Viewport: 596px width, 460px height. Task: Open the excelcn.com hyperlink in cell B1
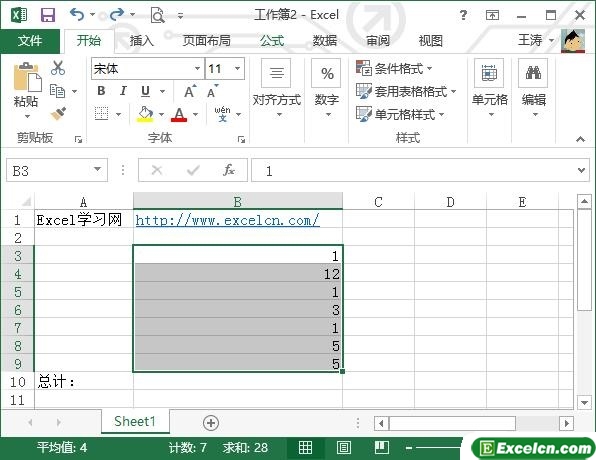point(227,220)
